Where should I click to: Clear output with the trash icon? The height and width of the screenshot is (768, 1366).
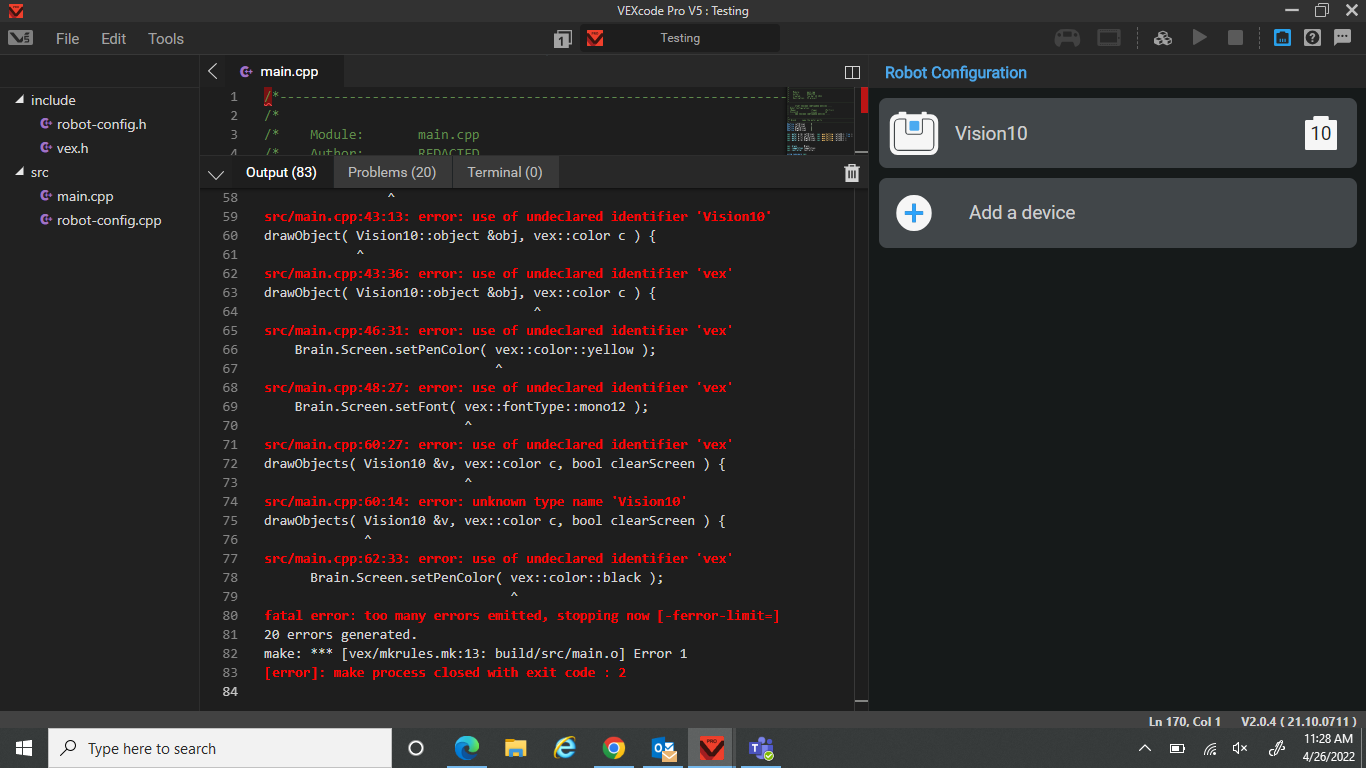click(x=852, y=172)
